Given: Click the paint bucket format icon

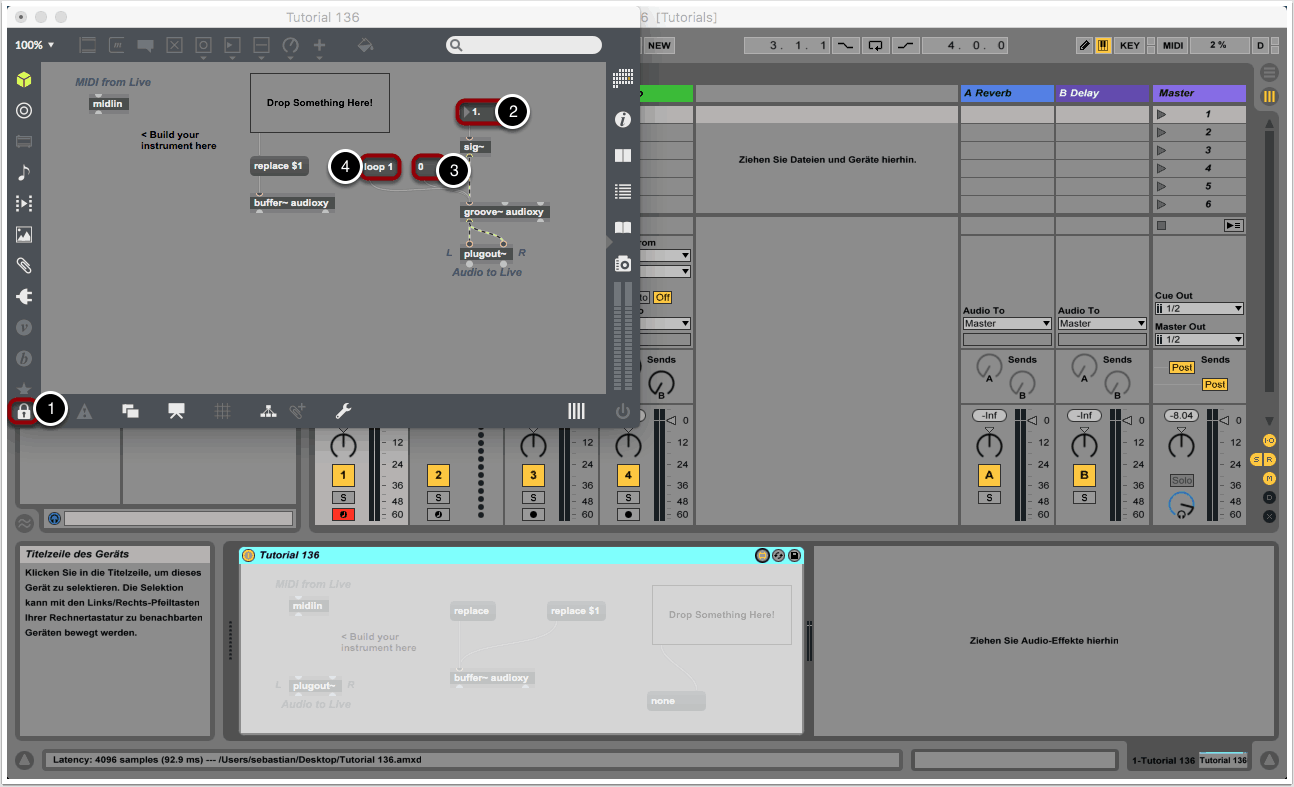Looking at the screenshot, I should [x=366, y=45].
